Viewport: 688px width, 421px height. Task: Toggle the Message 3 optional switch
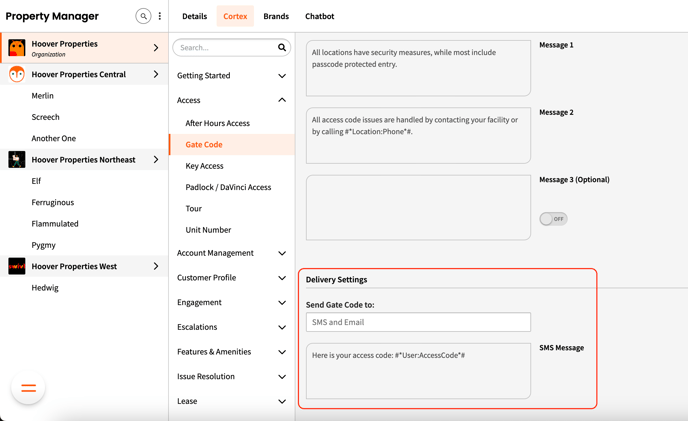553,218
